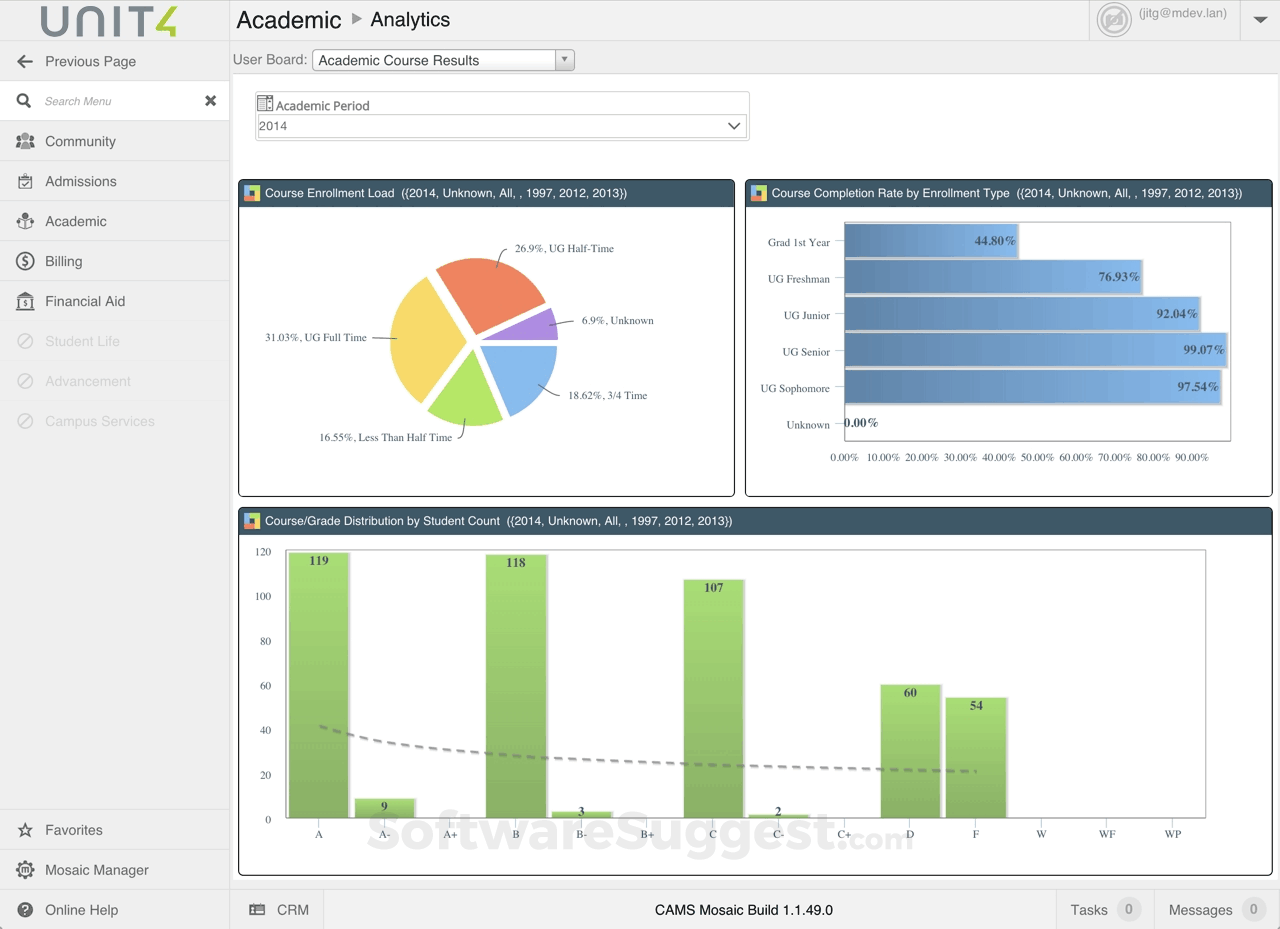The image size is (1280, 929).
Task: Click Academic in the breadcrumb trail
Action: (288, 19)
